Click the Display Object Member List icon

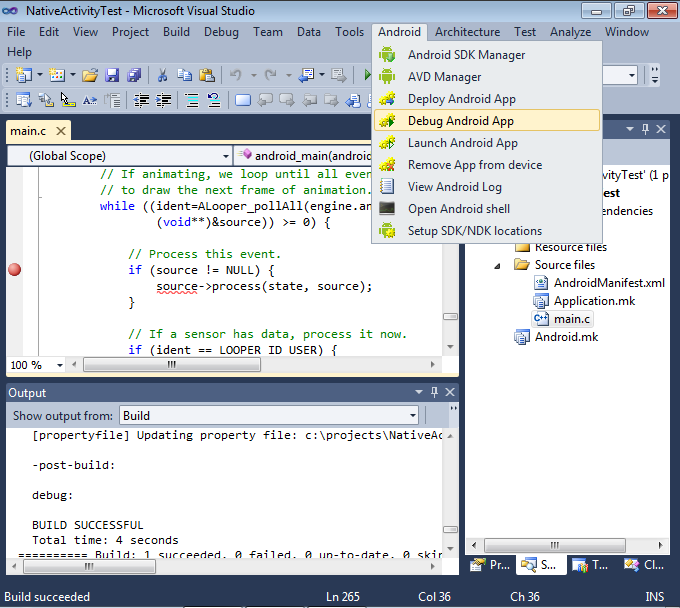pyautogui.click(x=23, y=100)
